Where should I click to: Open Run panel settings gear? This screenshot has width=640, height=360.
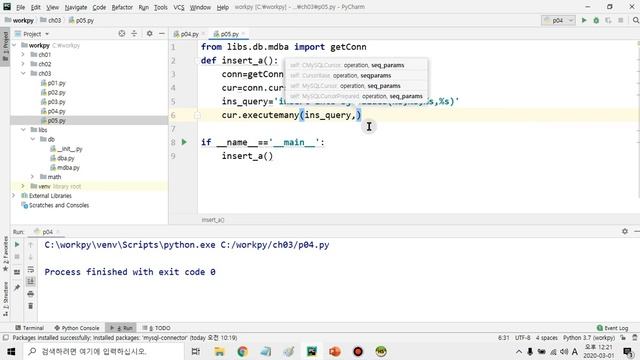click(x=625, y=231)
